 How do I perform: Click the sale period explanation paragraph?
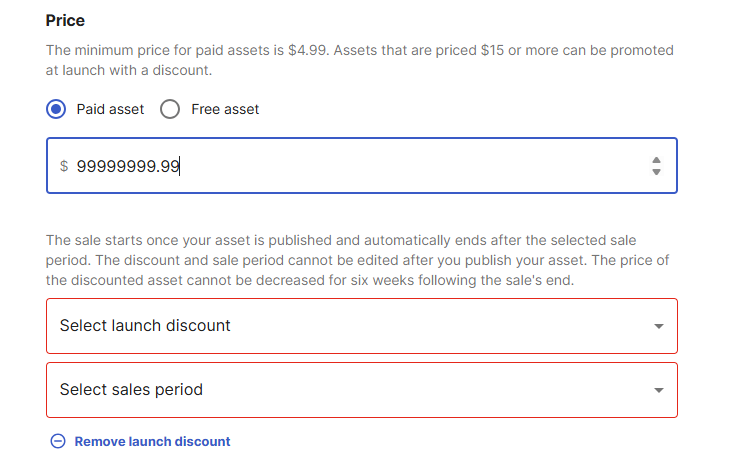pyautogui.click(x=358, y=260)
